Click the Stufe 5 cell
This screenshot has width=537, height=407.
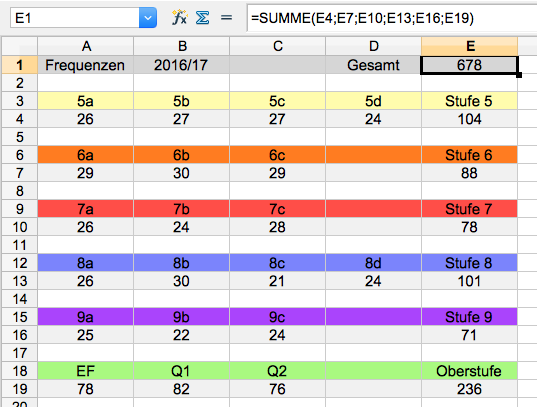point(469,101)
